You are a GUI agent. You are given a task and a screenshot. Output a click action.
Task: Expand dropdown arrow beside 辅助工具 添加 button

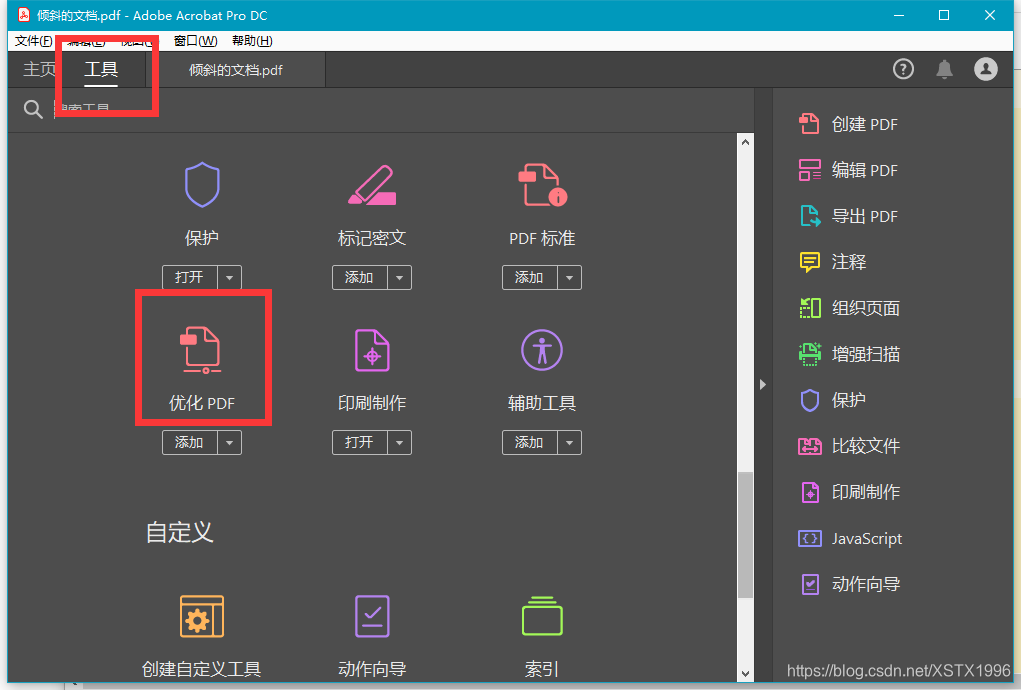tap(569, 443)
